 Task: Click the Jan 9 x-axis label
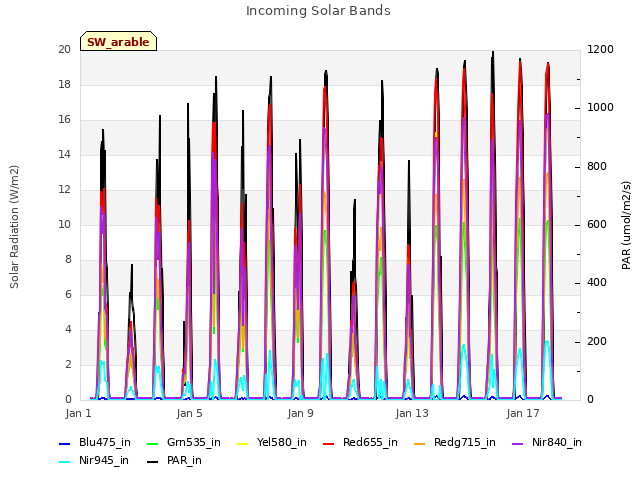[300, 413]
